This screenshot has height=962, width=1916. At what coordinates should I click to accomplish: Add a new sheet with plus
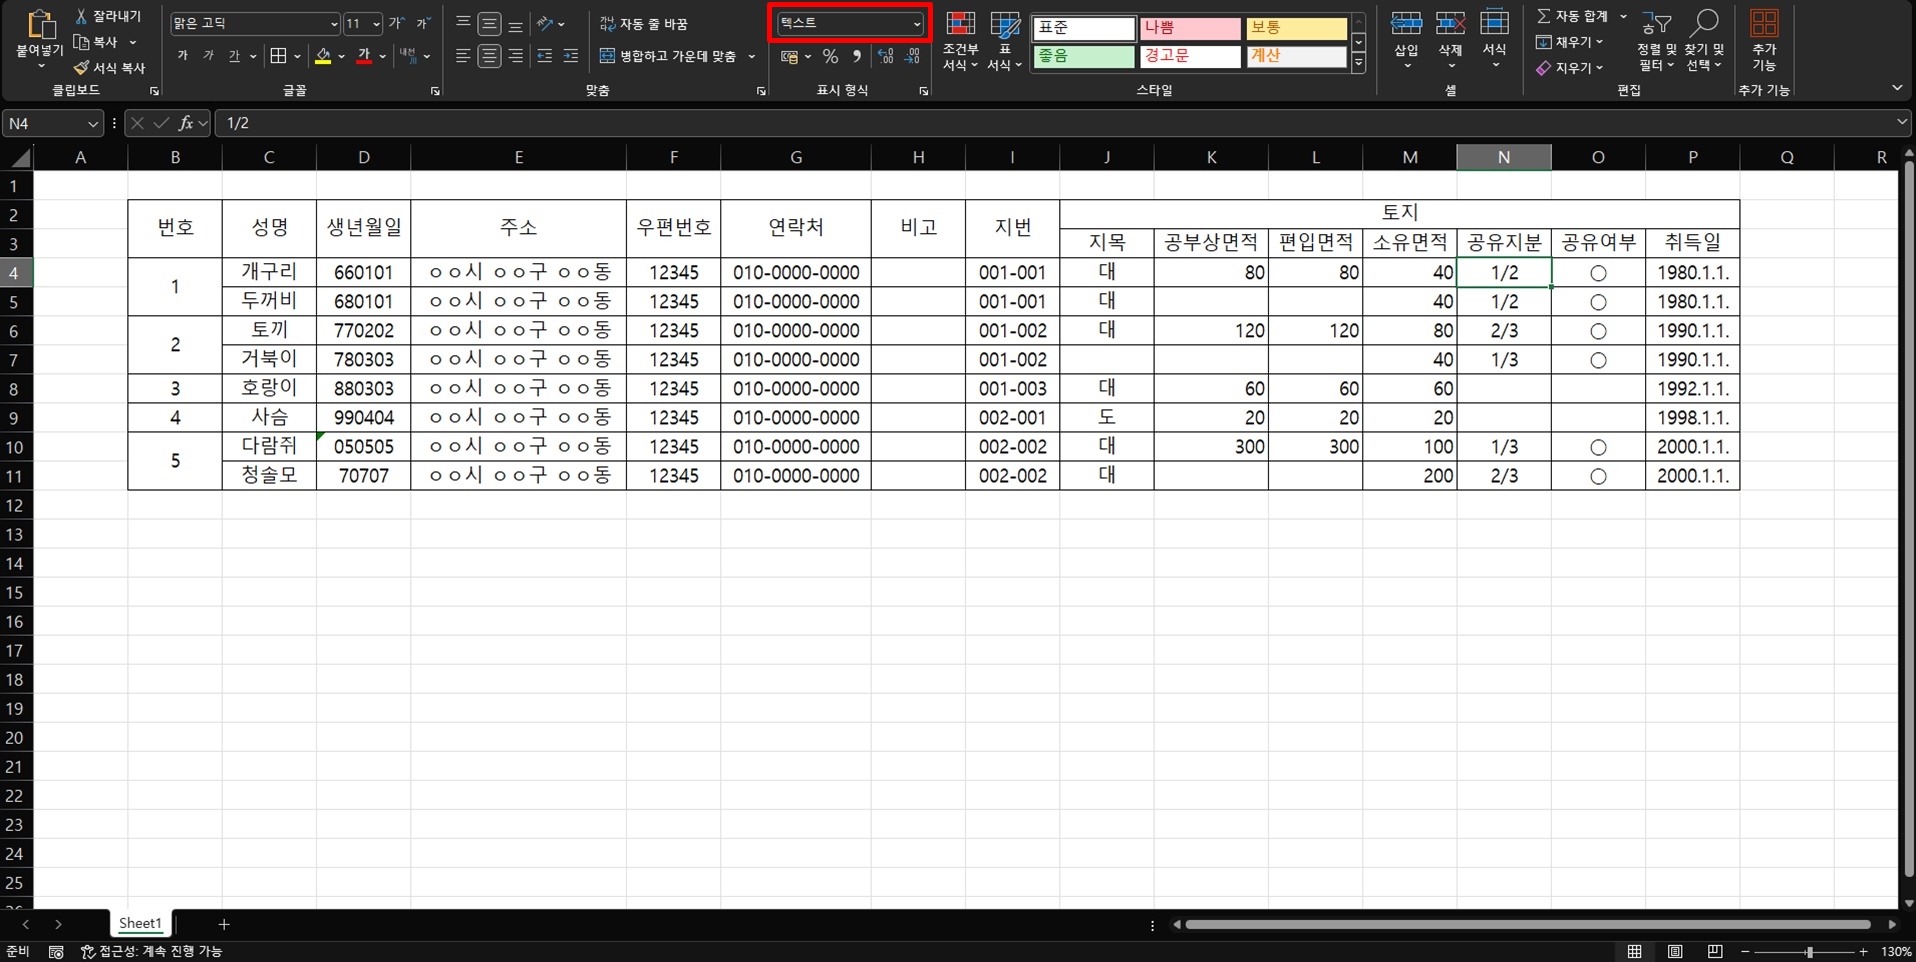[224, 924]
